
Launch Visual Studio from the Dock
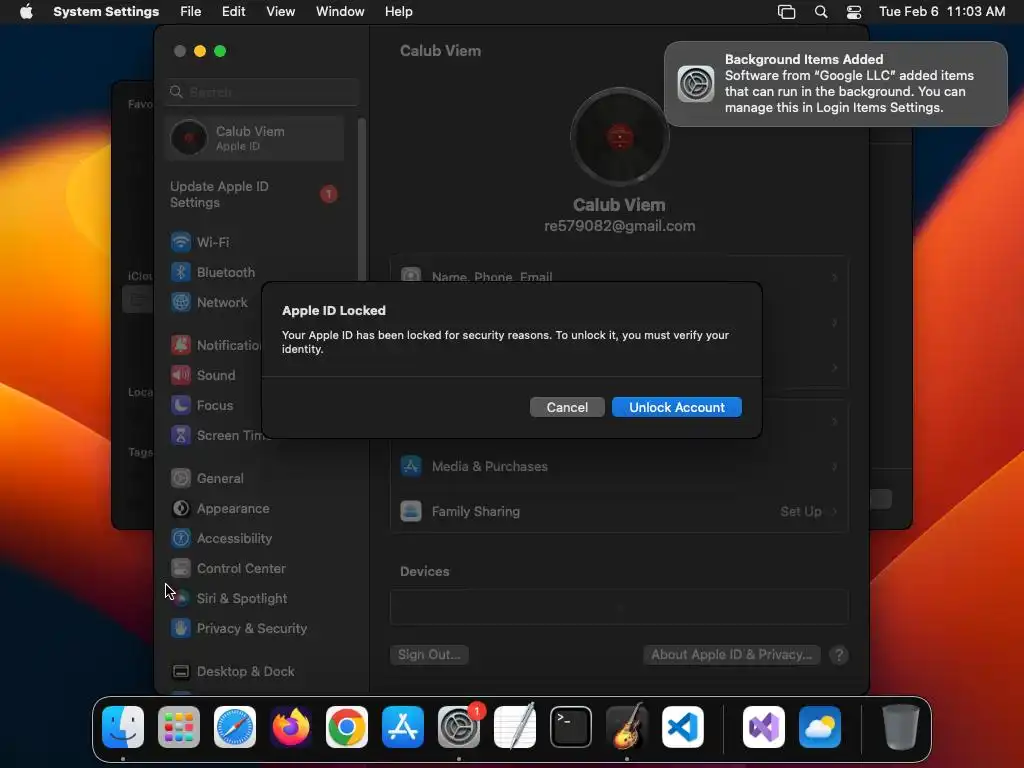point(764,727)
